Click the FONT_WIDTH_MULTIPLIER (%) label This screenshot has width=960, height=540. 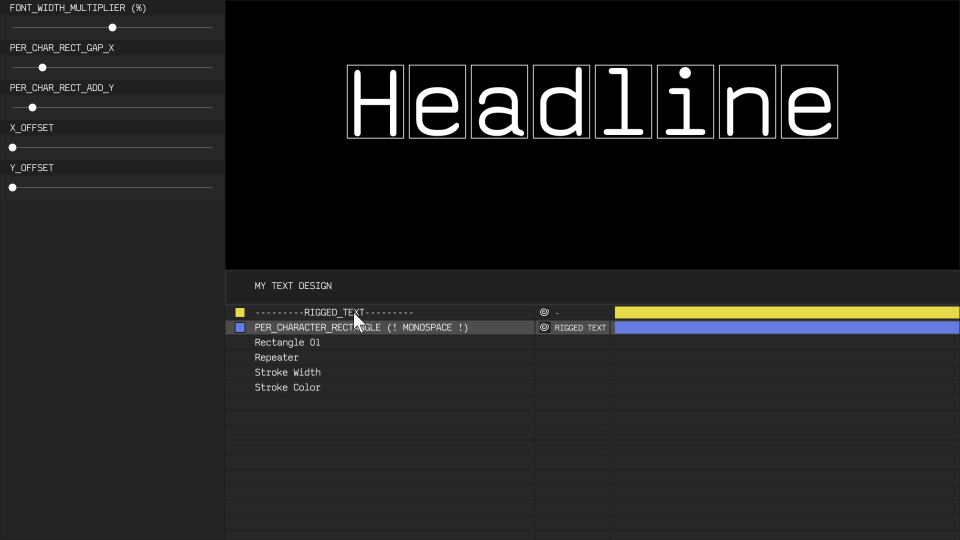point(78,8)
